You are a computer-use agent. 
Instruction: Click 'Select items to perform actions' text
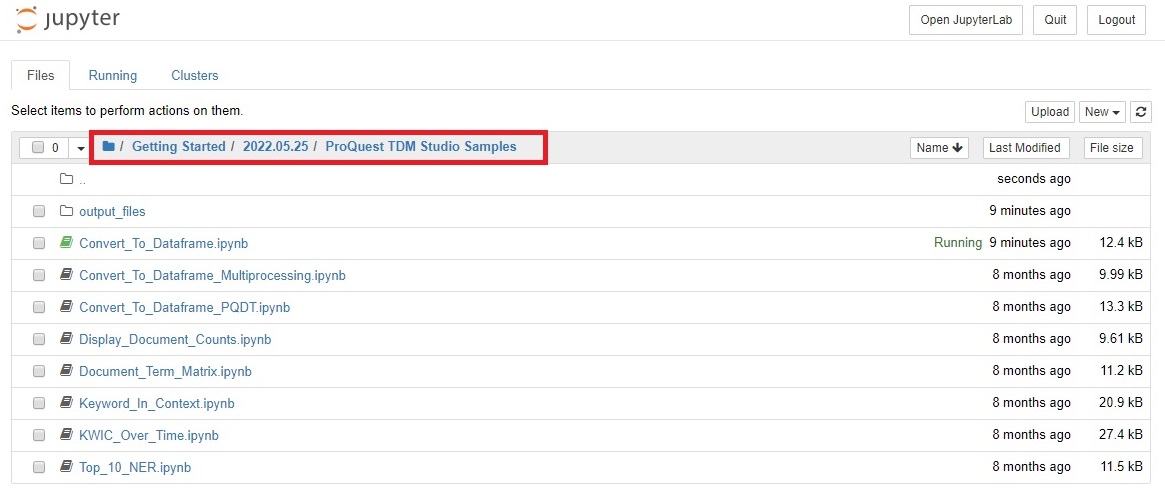pyautogui.click(x=127, y=111)
